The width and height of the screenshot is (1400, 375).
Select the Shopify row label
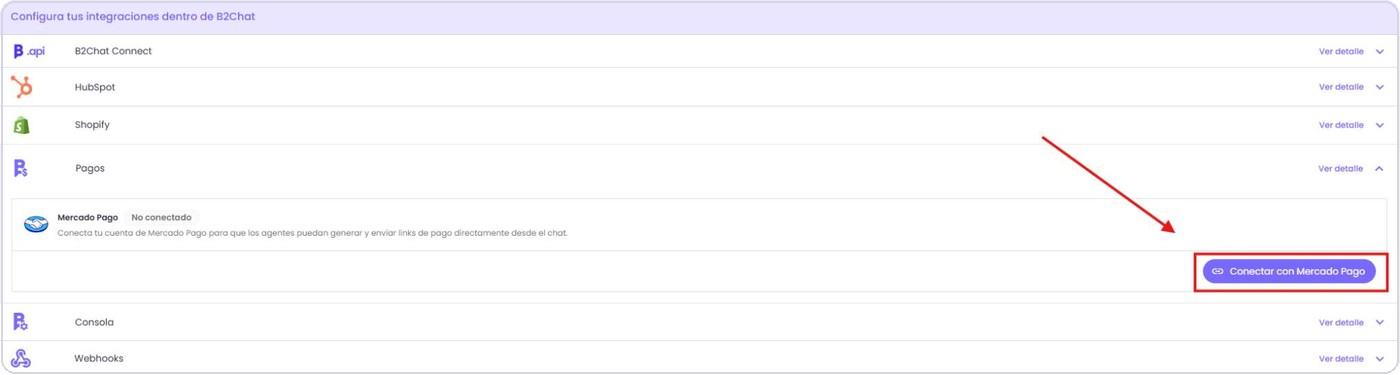click(92, 125)
